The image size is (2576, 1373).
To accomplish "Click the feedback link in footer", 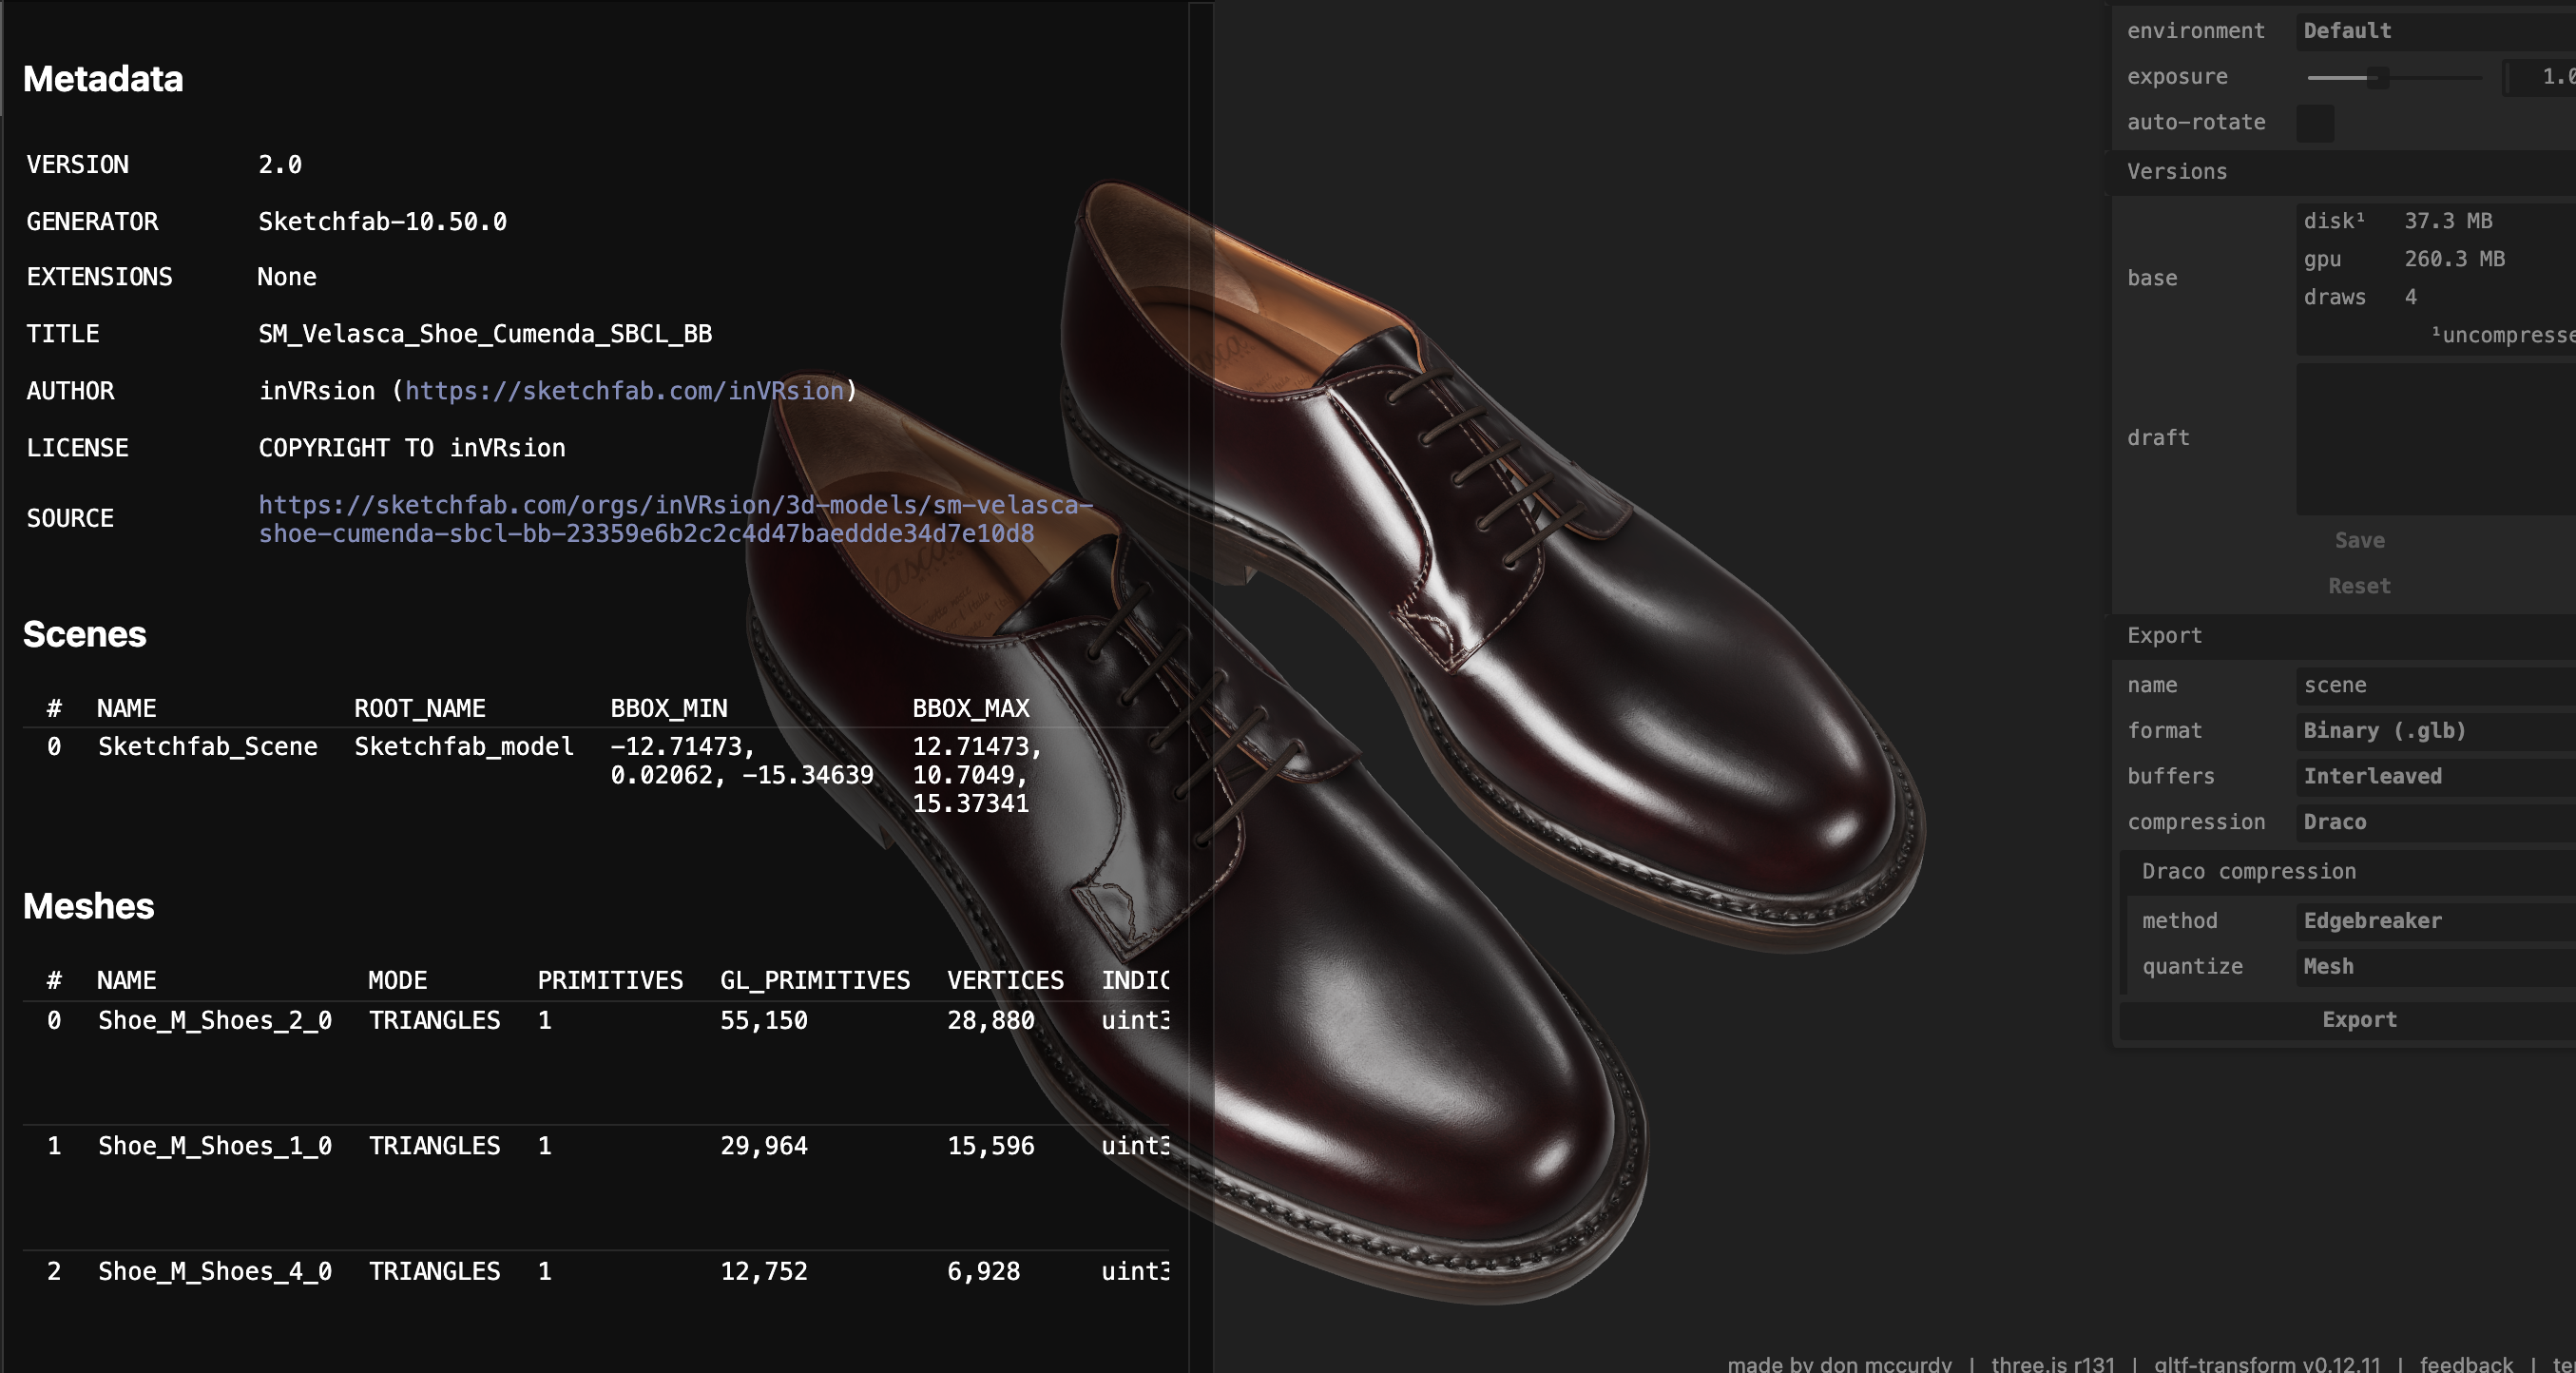I will (x=2465, y=1364).
